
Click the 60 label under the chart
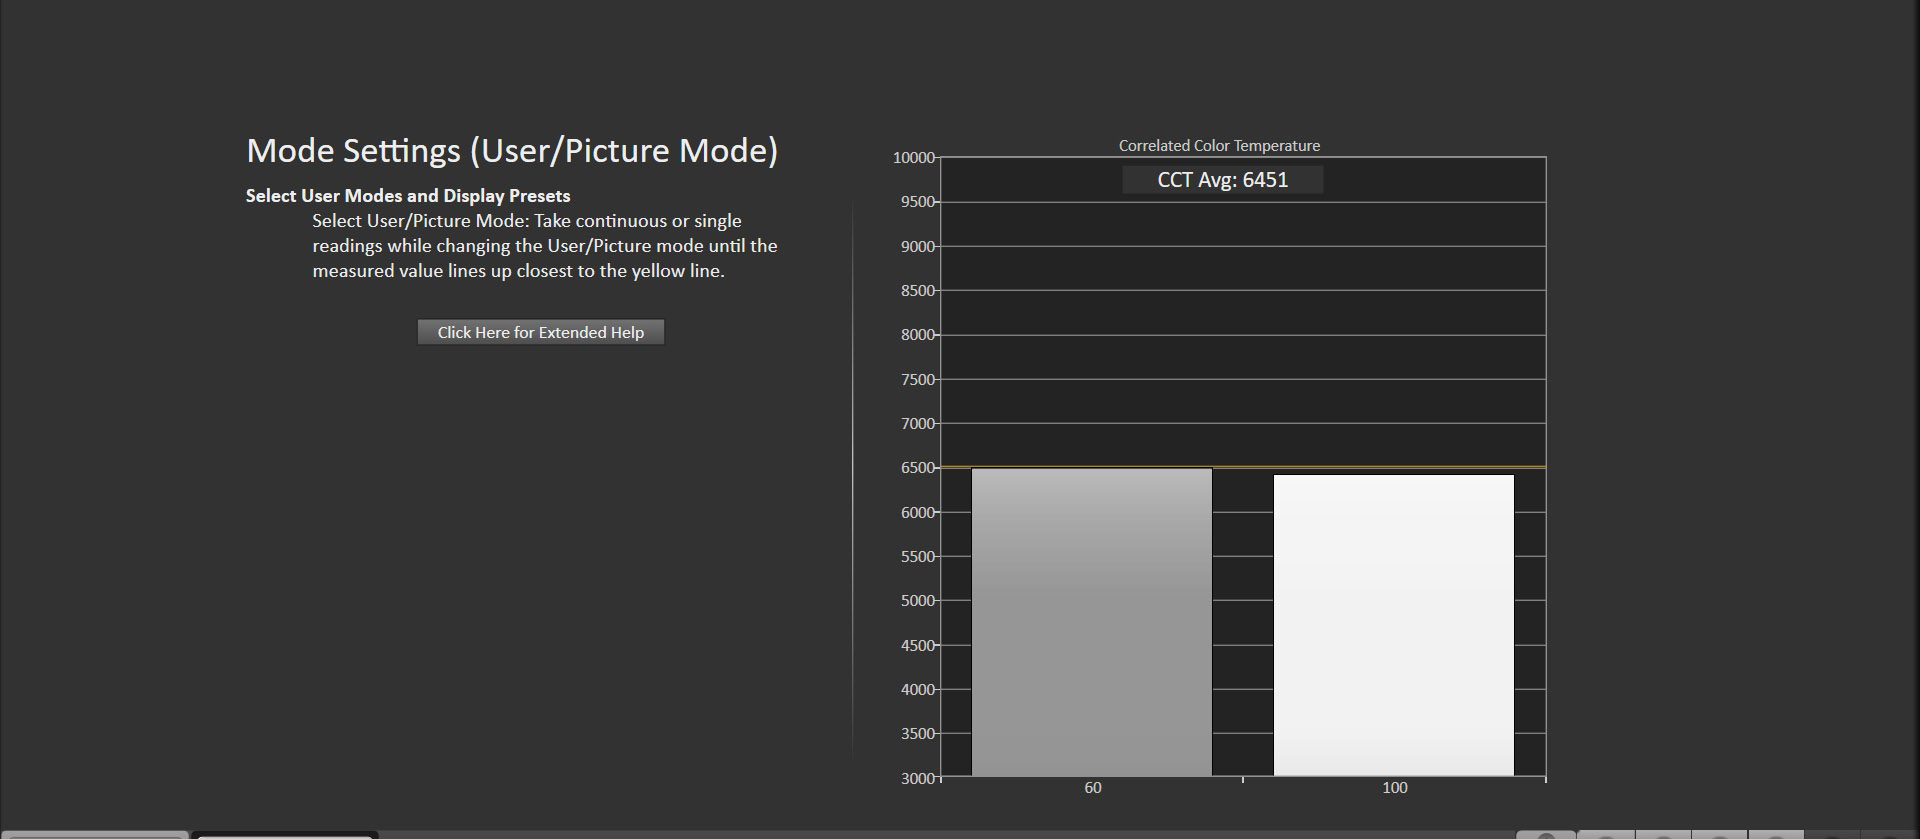point(1092,788)
